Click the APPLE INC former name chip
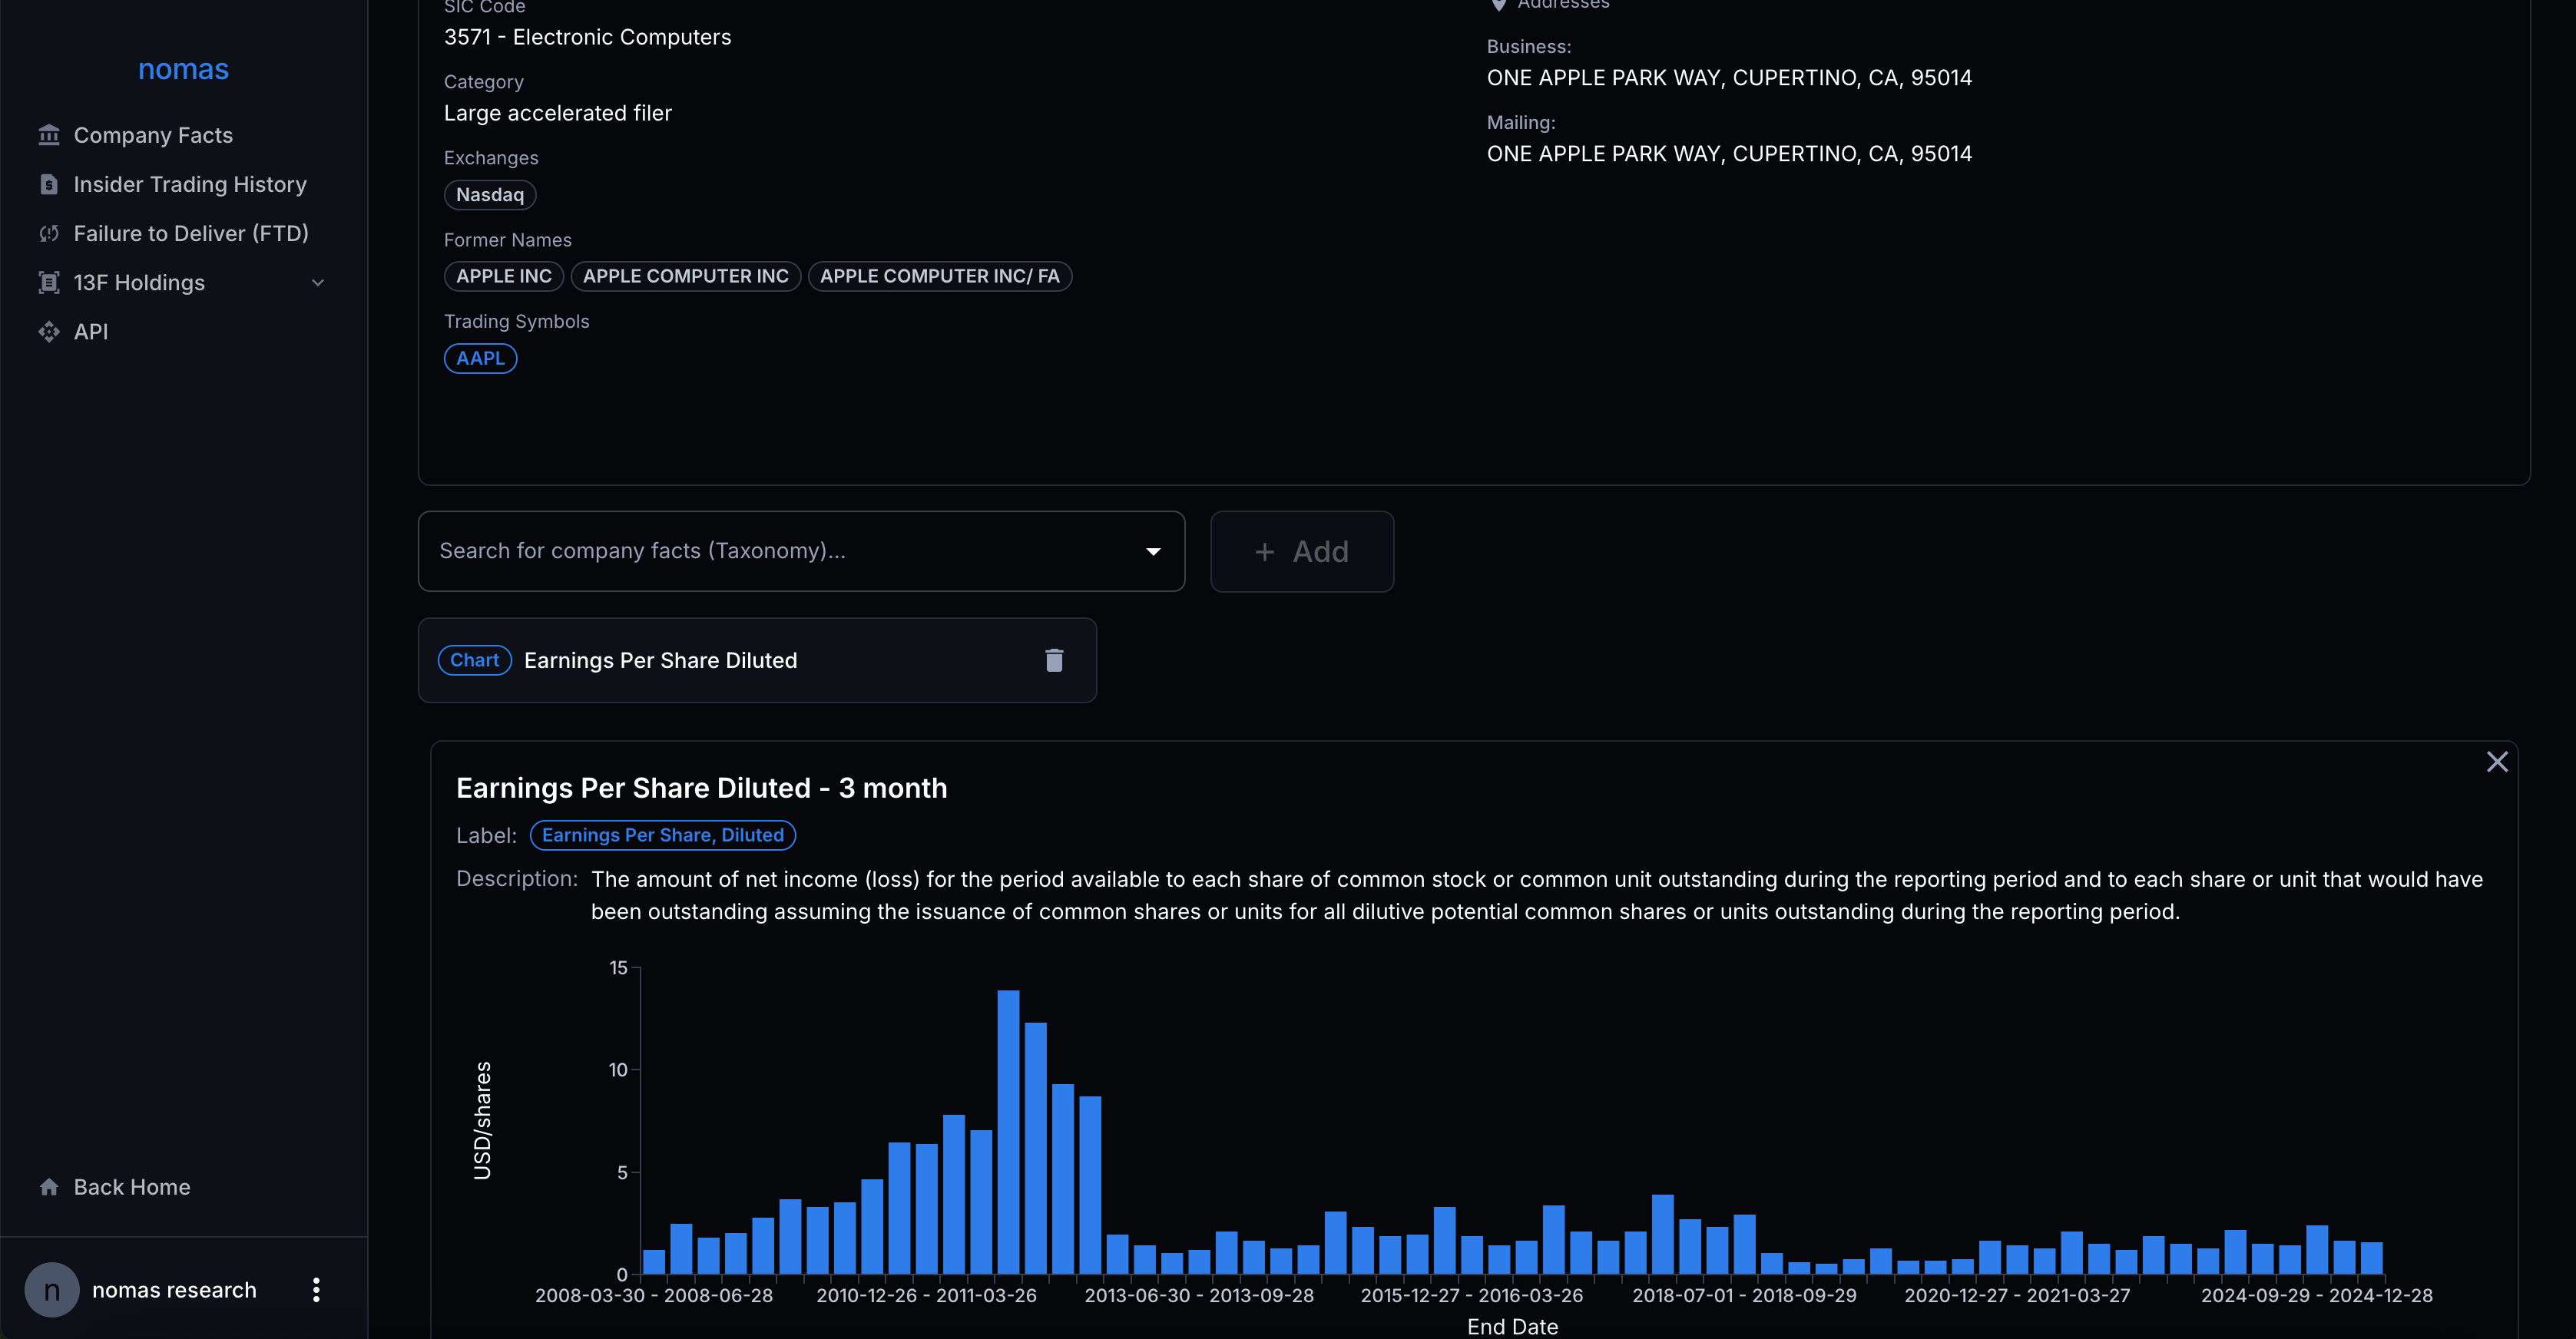2576x1339 pixels. [x=504, y=276]
